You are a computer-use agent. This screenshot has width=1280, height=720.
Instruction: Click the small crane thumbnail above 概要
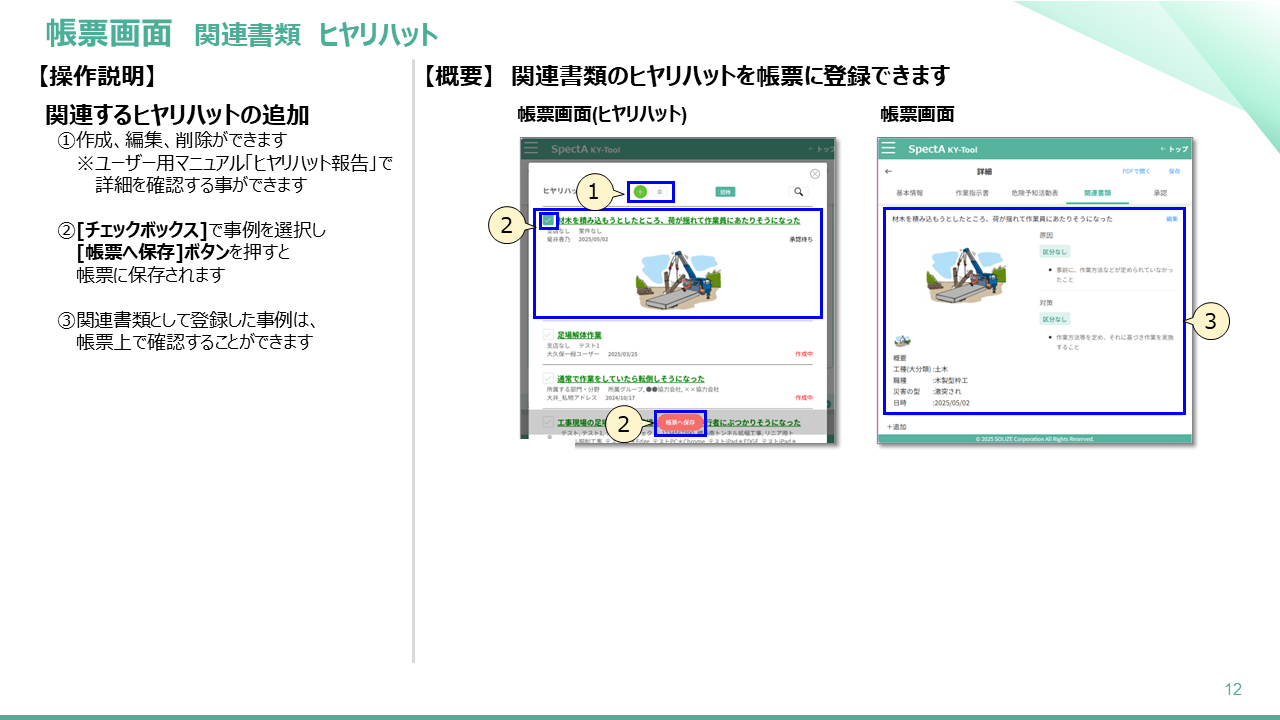coord(902,341)
